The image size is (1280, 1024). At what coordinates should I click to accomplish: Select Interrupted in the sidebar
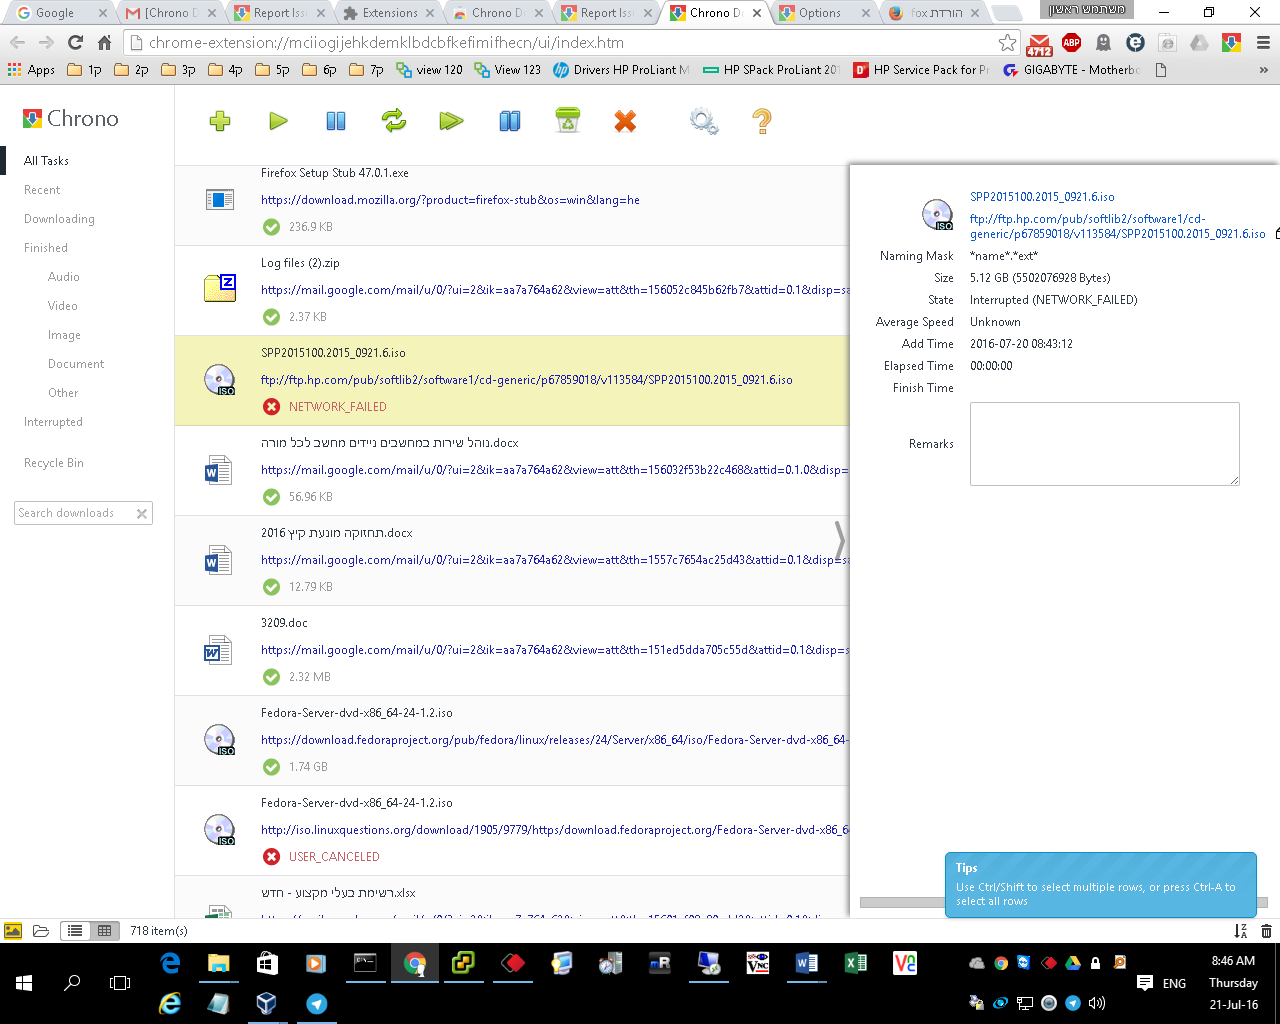[53, 422]
